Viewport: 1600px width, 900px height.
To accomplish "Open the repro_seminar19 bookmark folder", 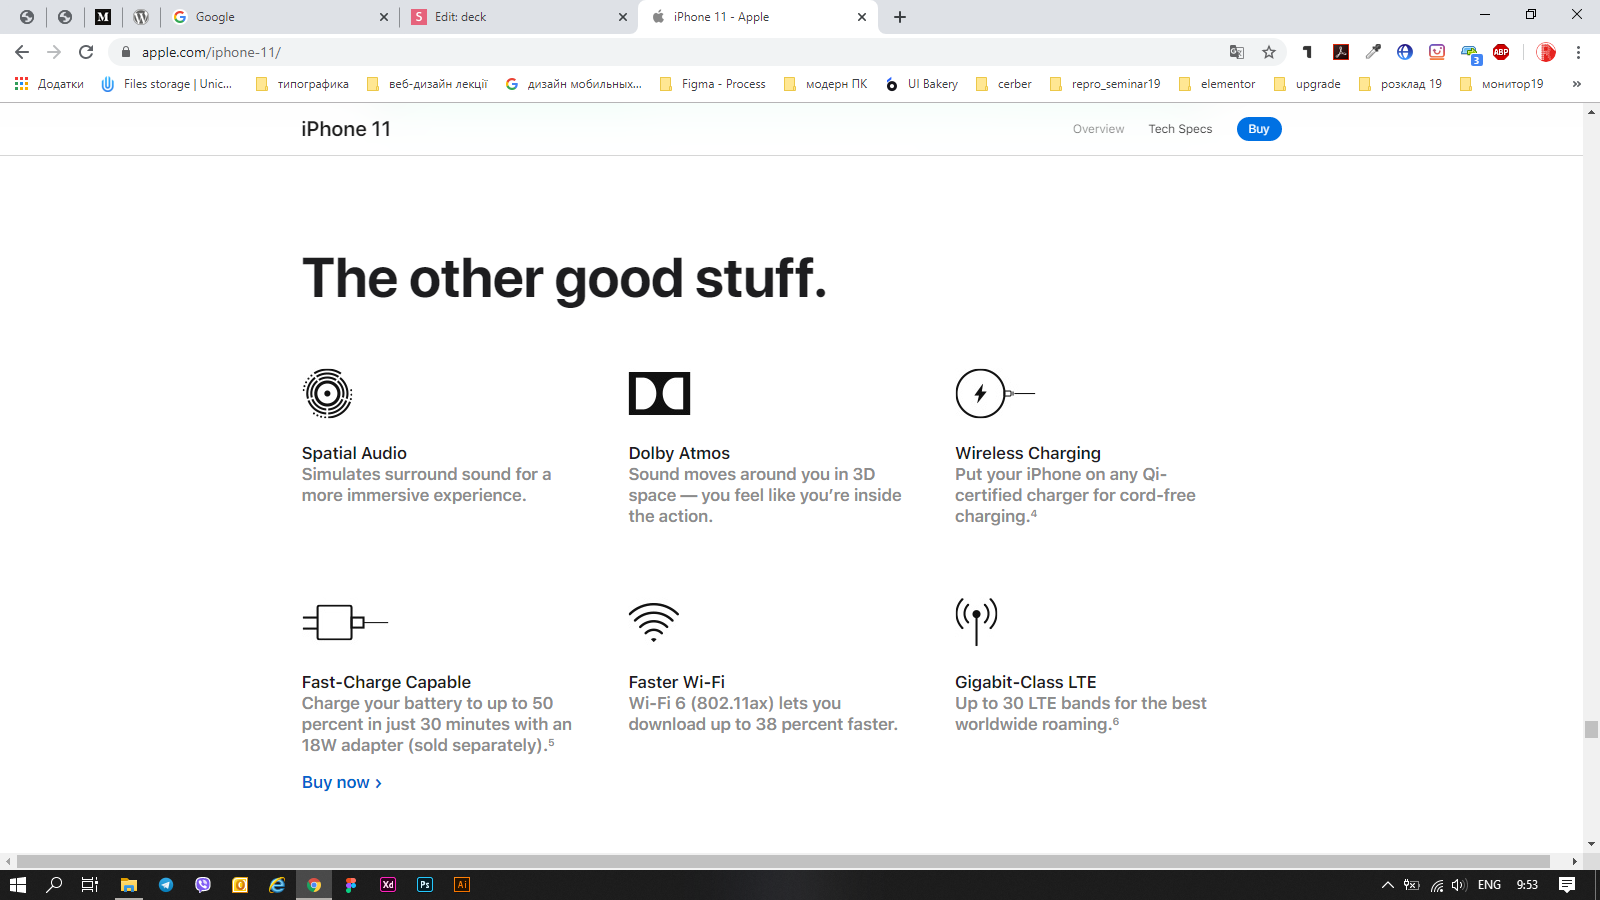I will (x=1105, y=84).
